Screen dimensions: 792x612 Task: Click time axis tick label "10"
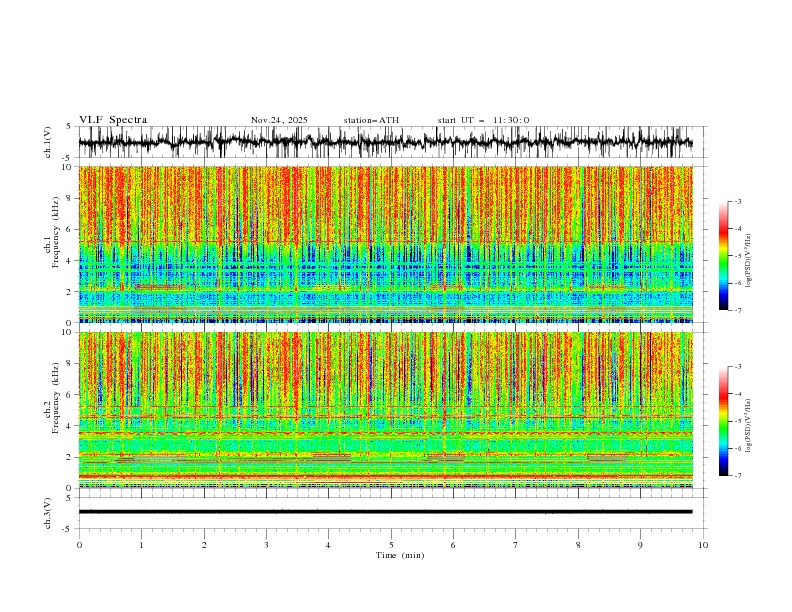tap(703, 545)
